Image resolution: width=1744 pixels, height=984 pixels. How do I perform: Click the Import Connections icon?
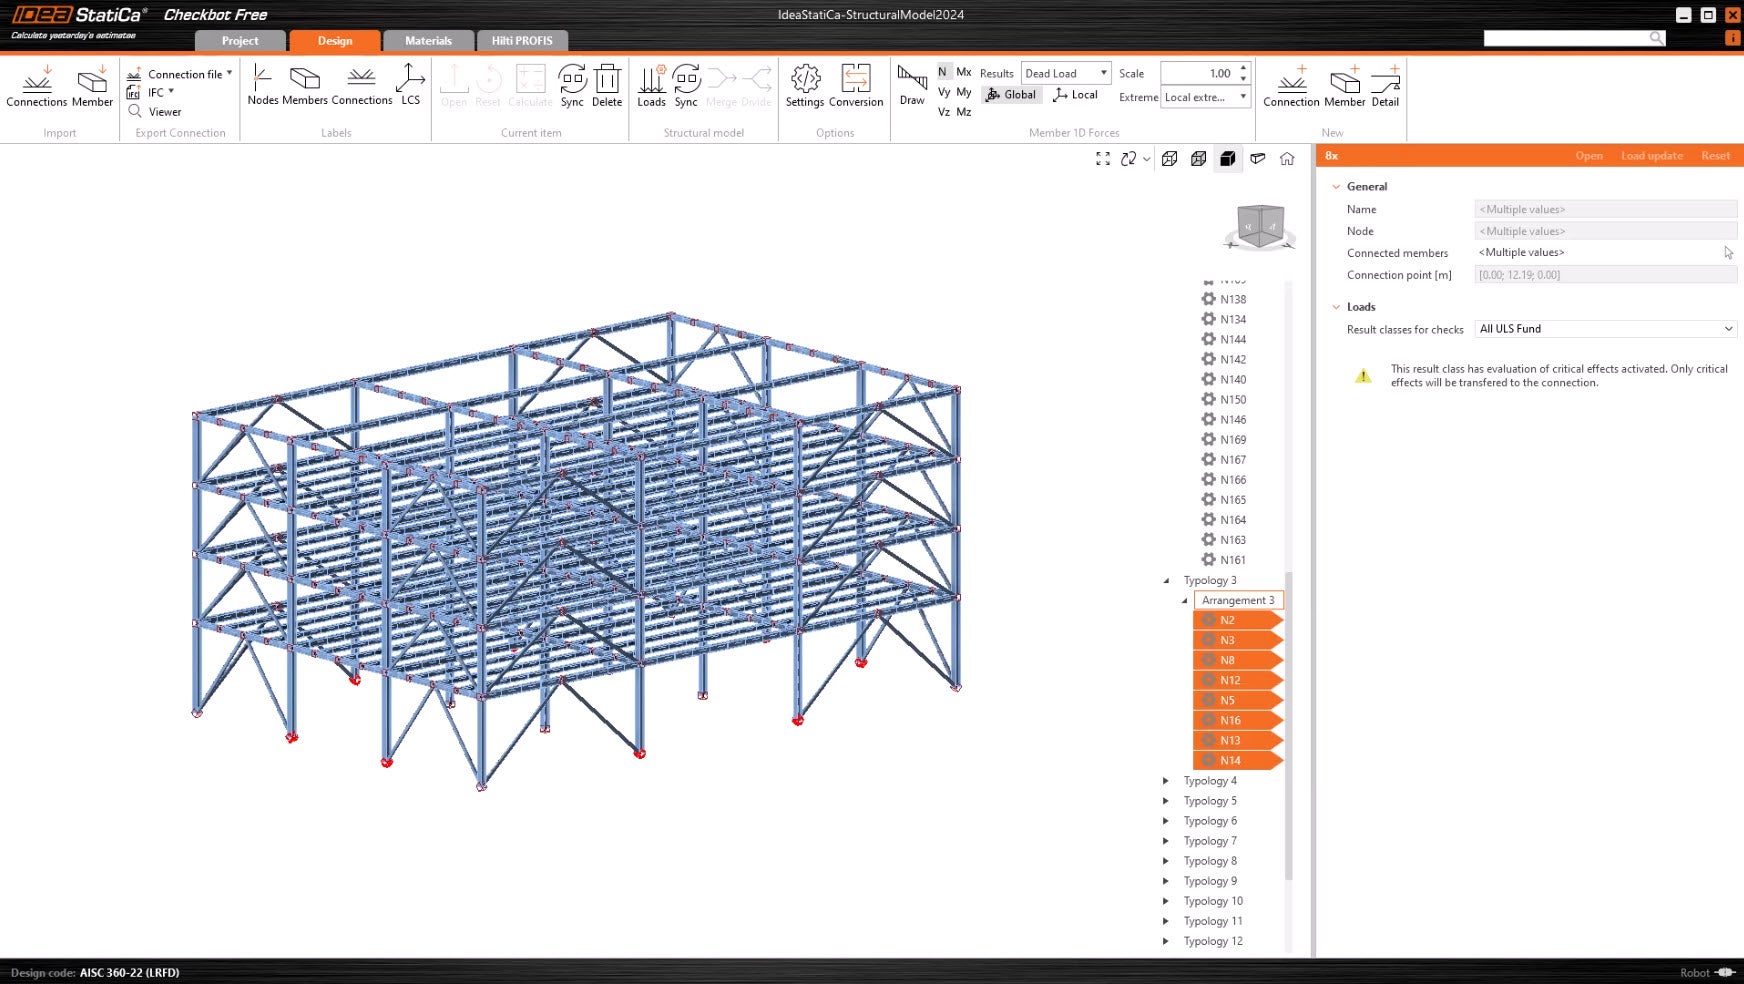[x=37, y=84]
